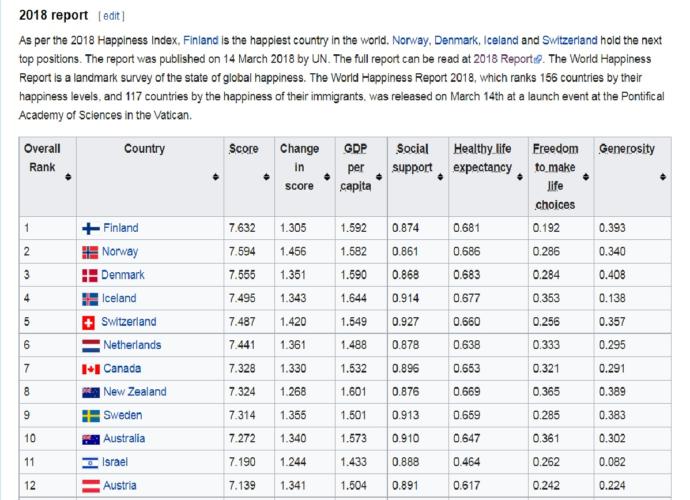The width and height of the screenshot is (690, 500).
Task: Click the Norway flag icon
Action: coord(90,252)
